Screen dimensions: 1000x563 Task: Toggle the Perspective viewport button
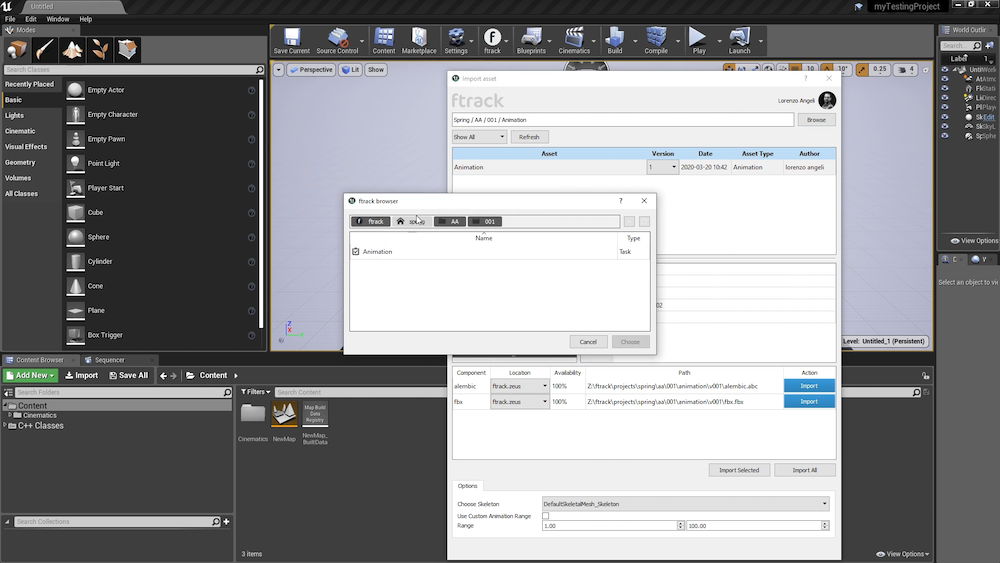(x=311, y=69)
